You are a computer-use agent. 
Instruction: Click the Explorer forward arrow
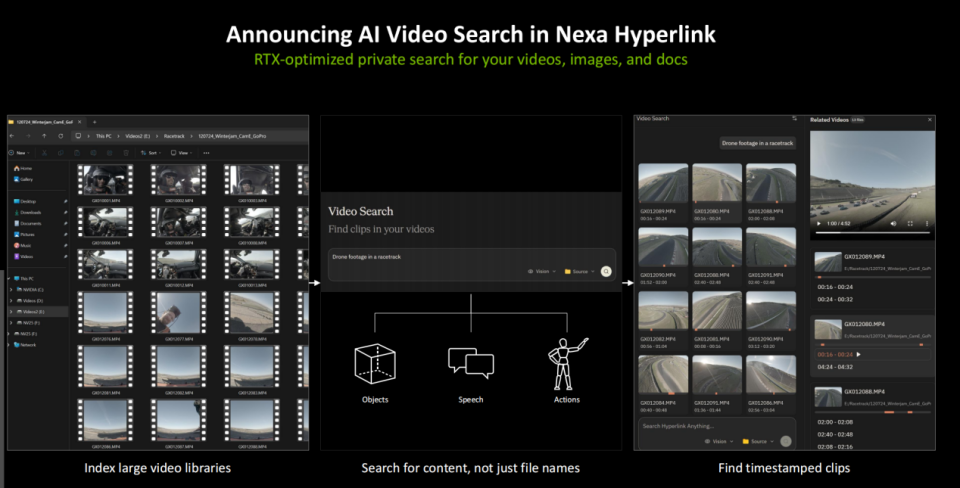tap(28, 136)
